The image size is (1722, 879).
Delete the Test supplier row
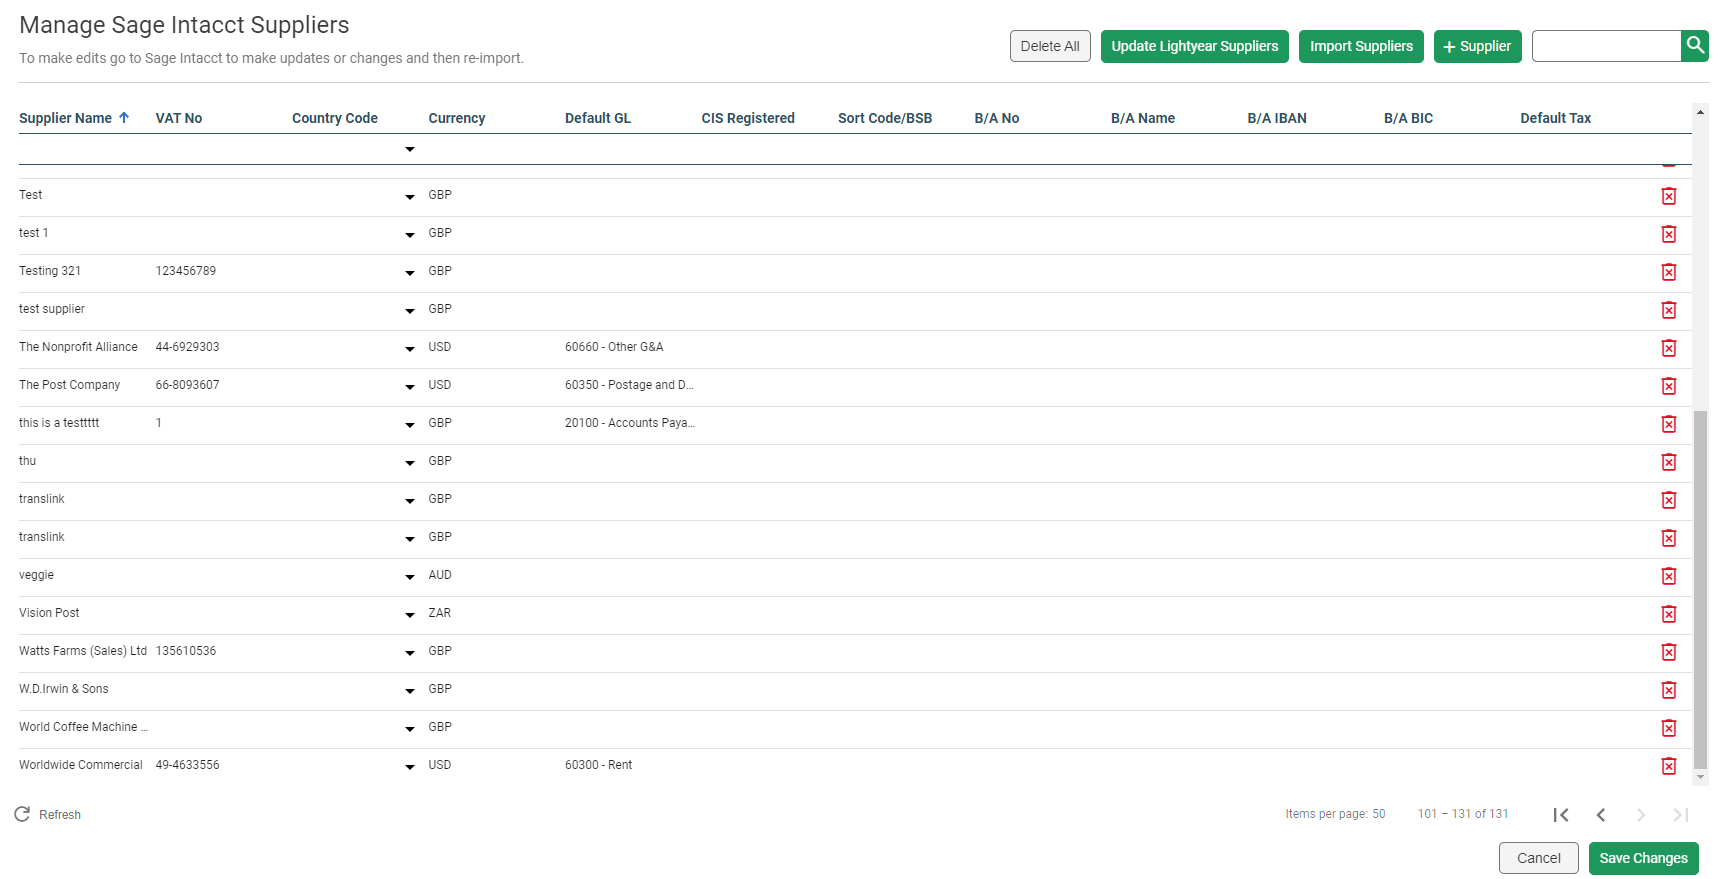click(x=1668, y=196)
